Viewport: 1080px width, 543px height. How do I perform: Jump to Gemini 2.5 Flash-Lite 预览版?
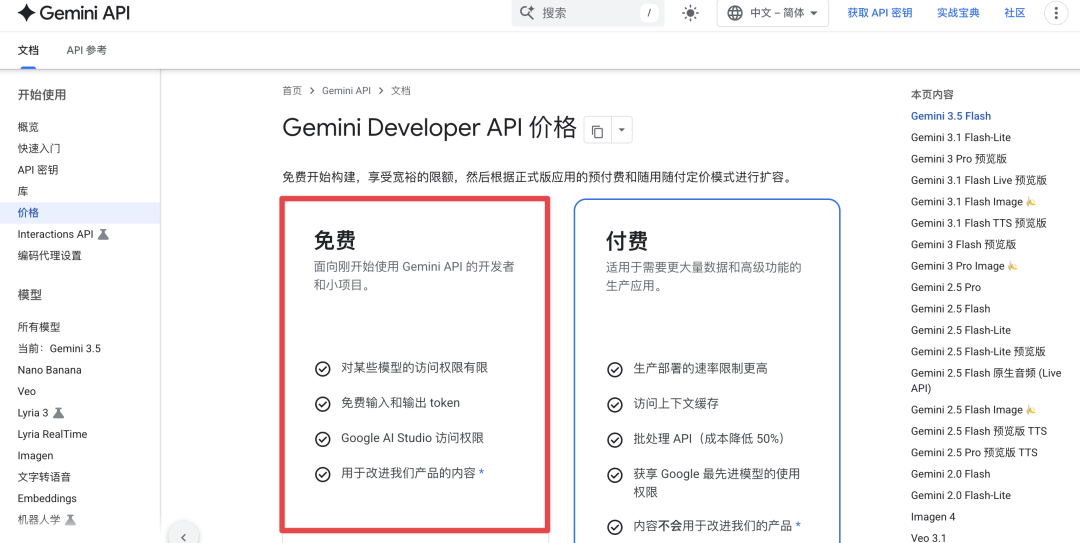point(978,351)
